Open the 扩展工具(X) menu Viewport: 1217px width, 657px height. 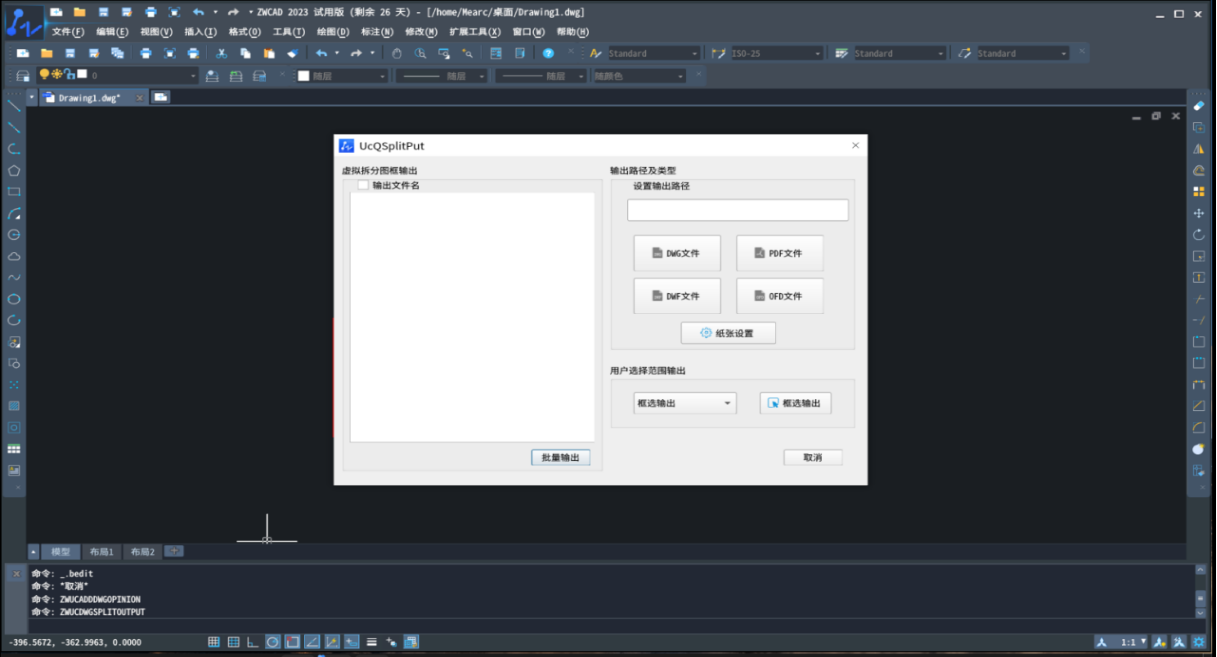(x=475, y=32)
